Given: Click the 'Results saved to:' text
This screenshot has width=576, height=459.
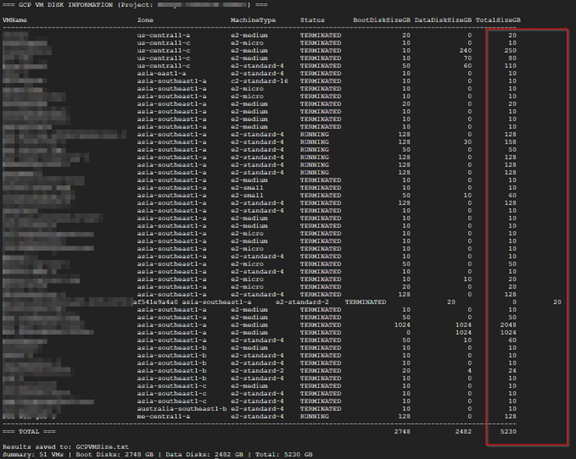Looking at the screenshot, I should [37, 447].
